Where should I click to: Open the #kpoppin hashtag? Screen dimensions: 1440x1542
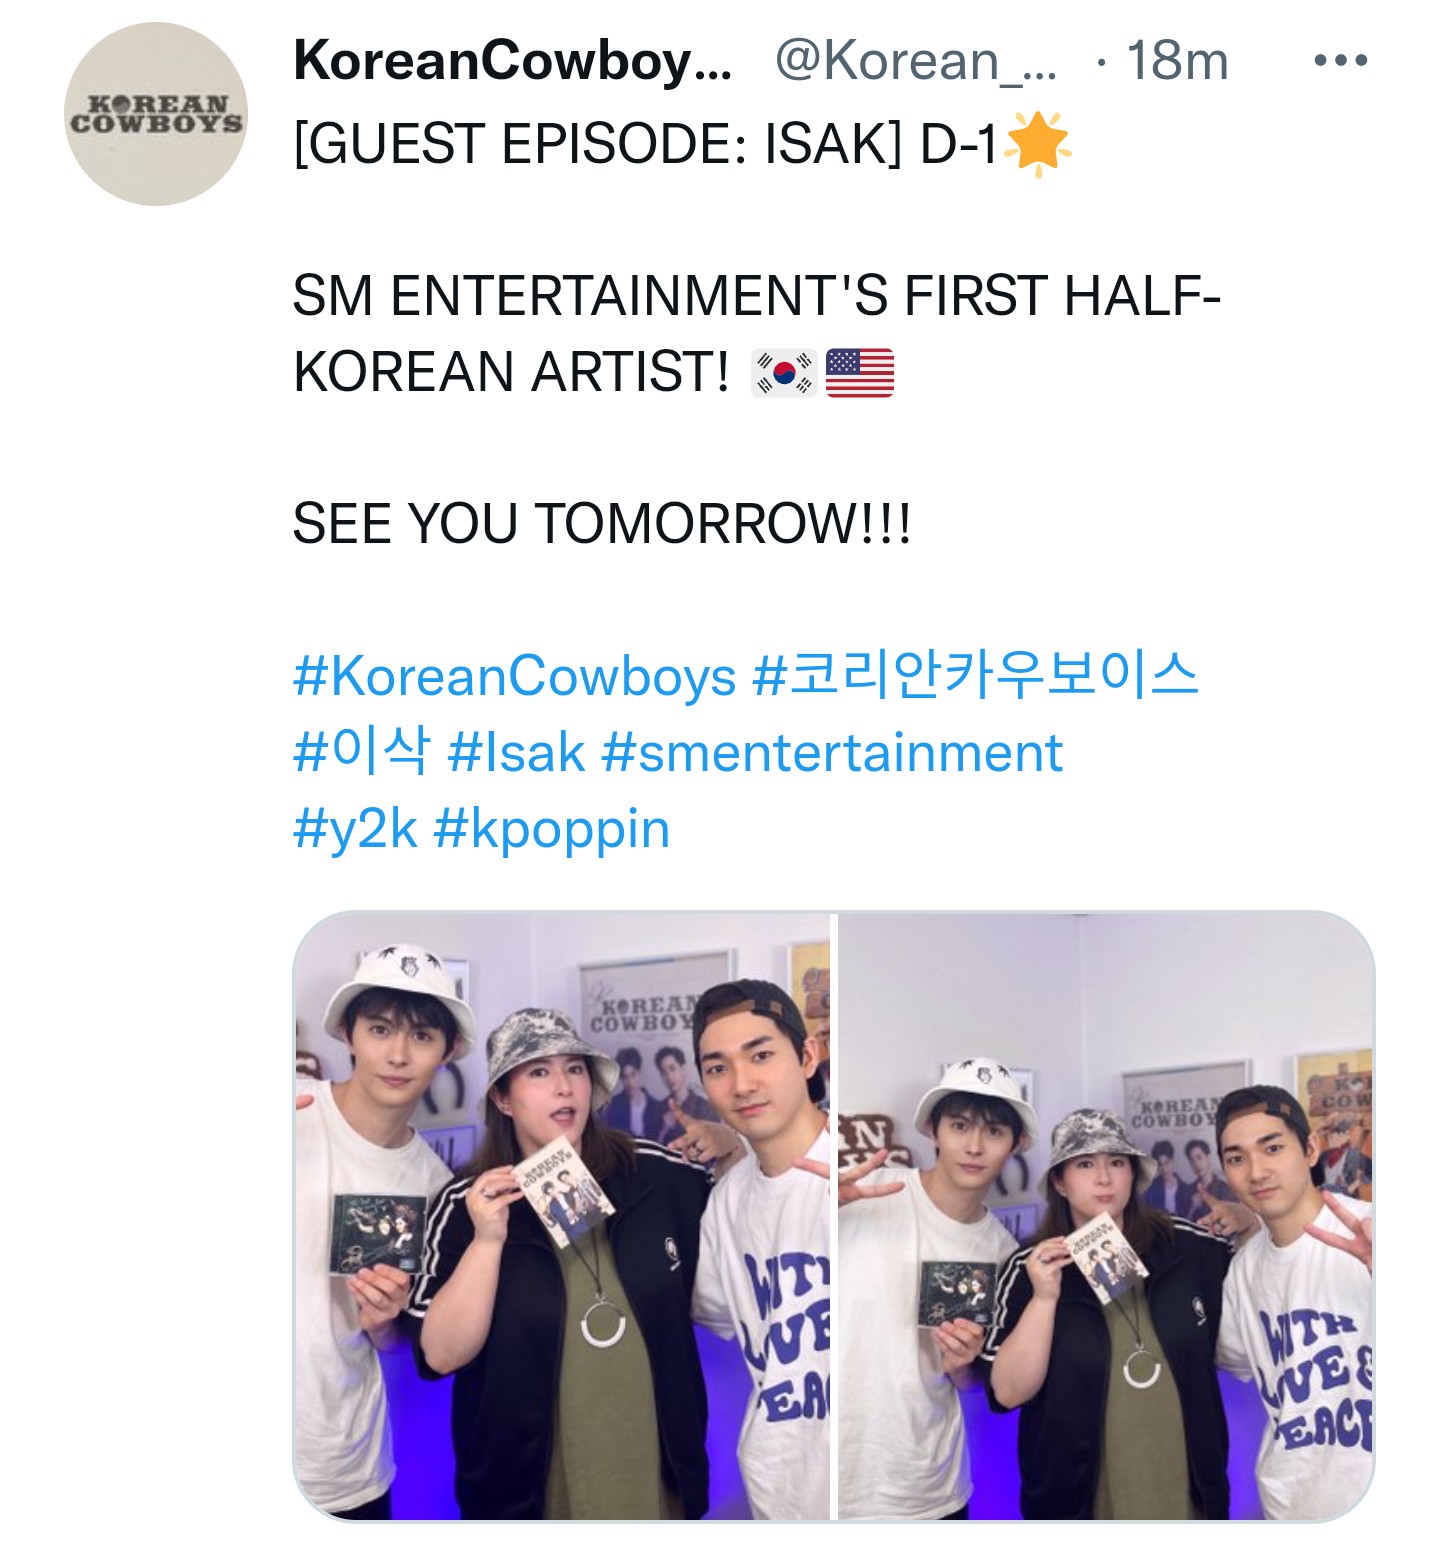tap(552, 830)
